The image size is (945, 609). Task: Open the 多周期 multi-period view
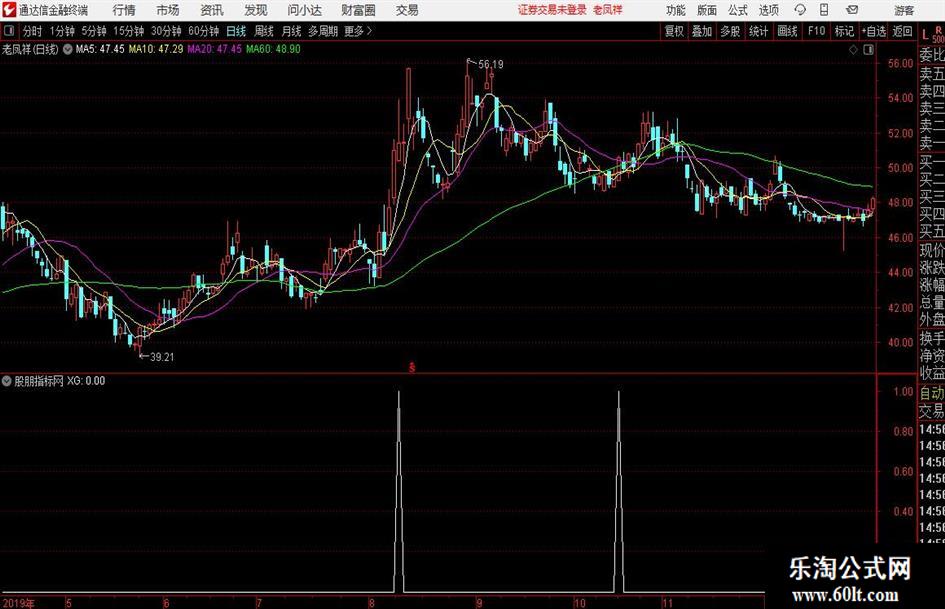[323, 31]
